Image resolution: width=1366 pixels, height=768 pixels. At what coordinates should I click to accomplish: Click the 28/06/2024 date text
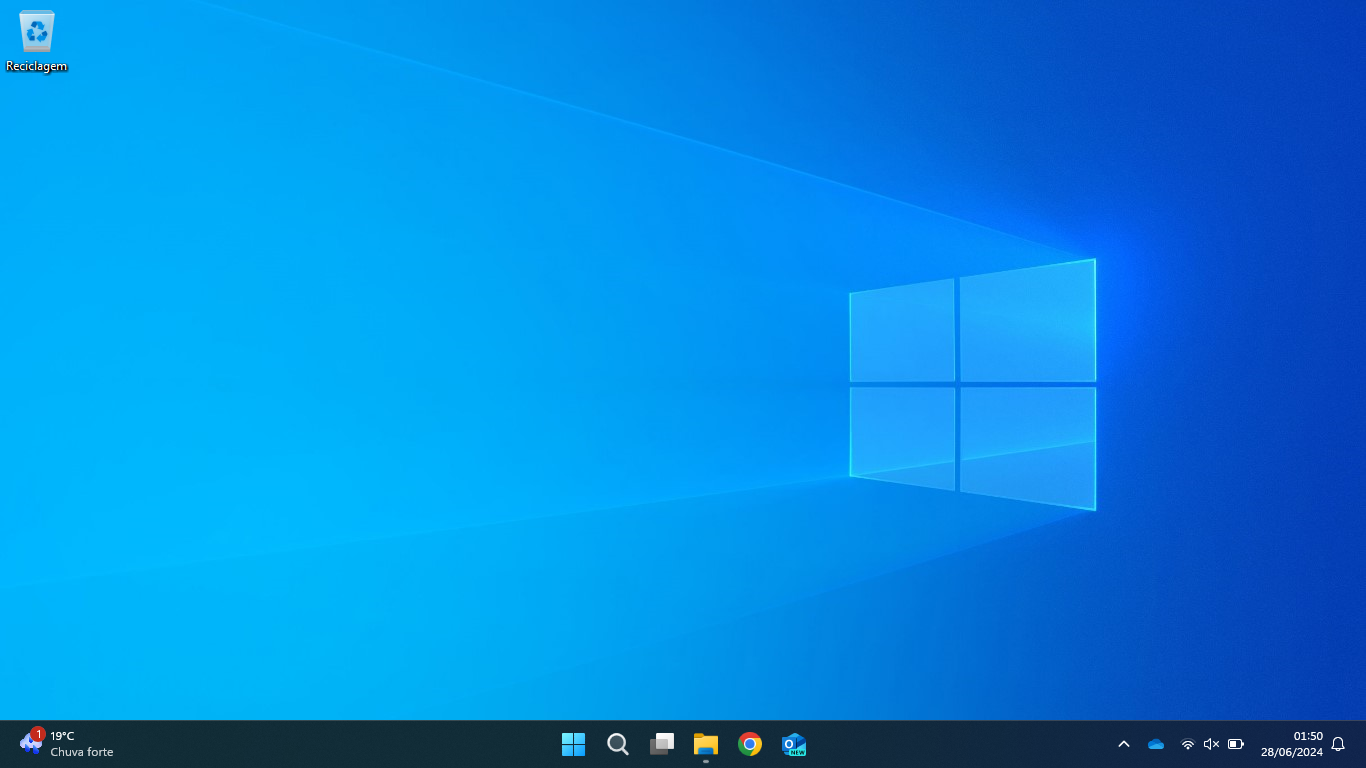1292,752
